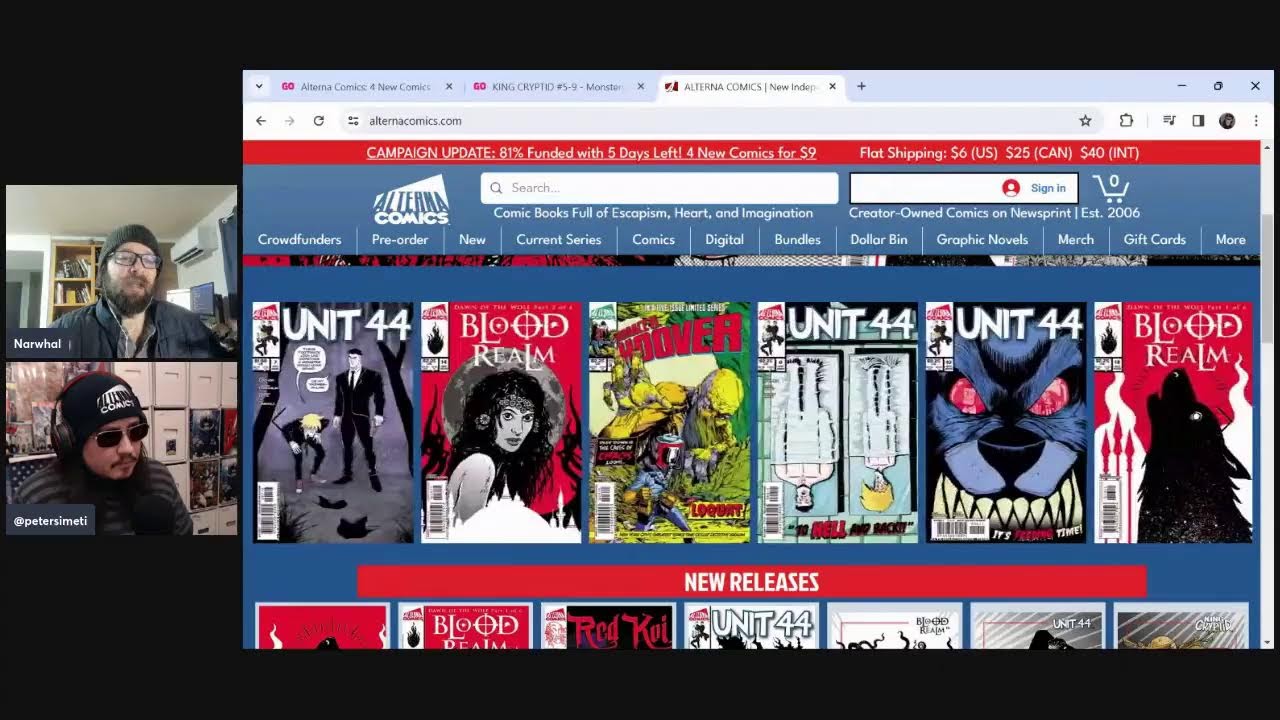The height and width of the screenshot is (720, 1280).
Task: Reload the page
Action: pyautogui.click(x=318, y=121)
